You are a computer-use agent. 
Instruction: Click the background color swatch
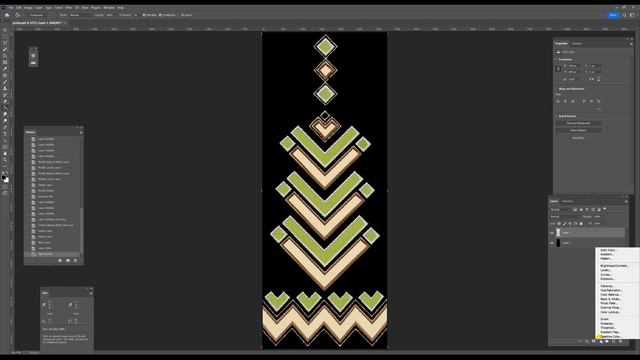[x=7, y=180]
